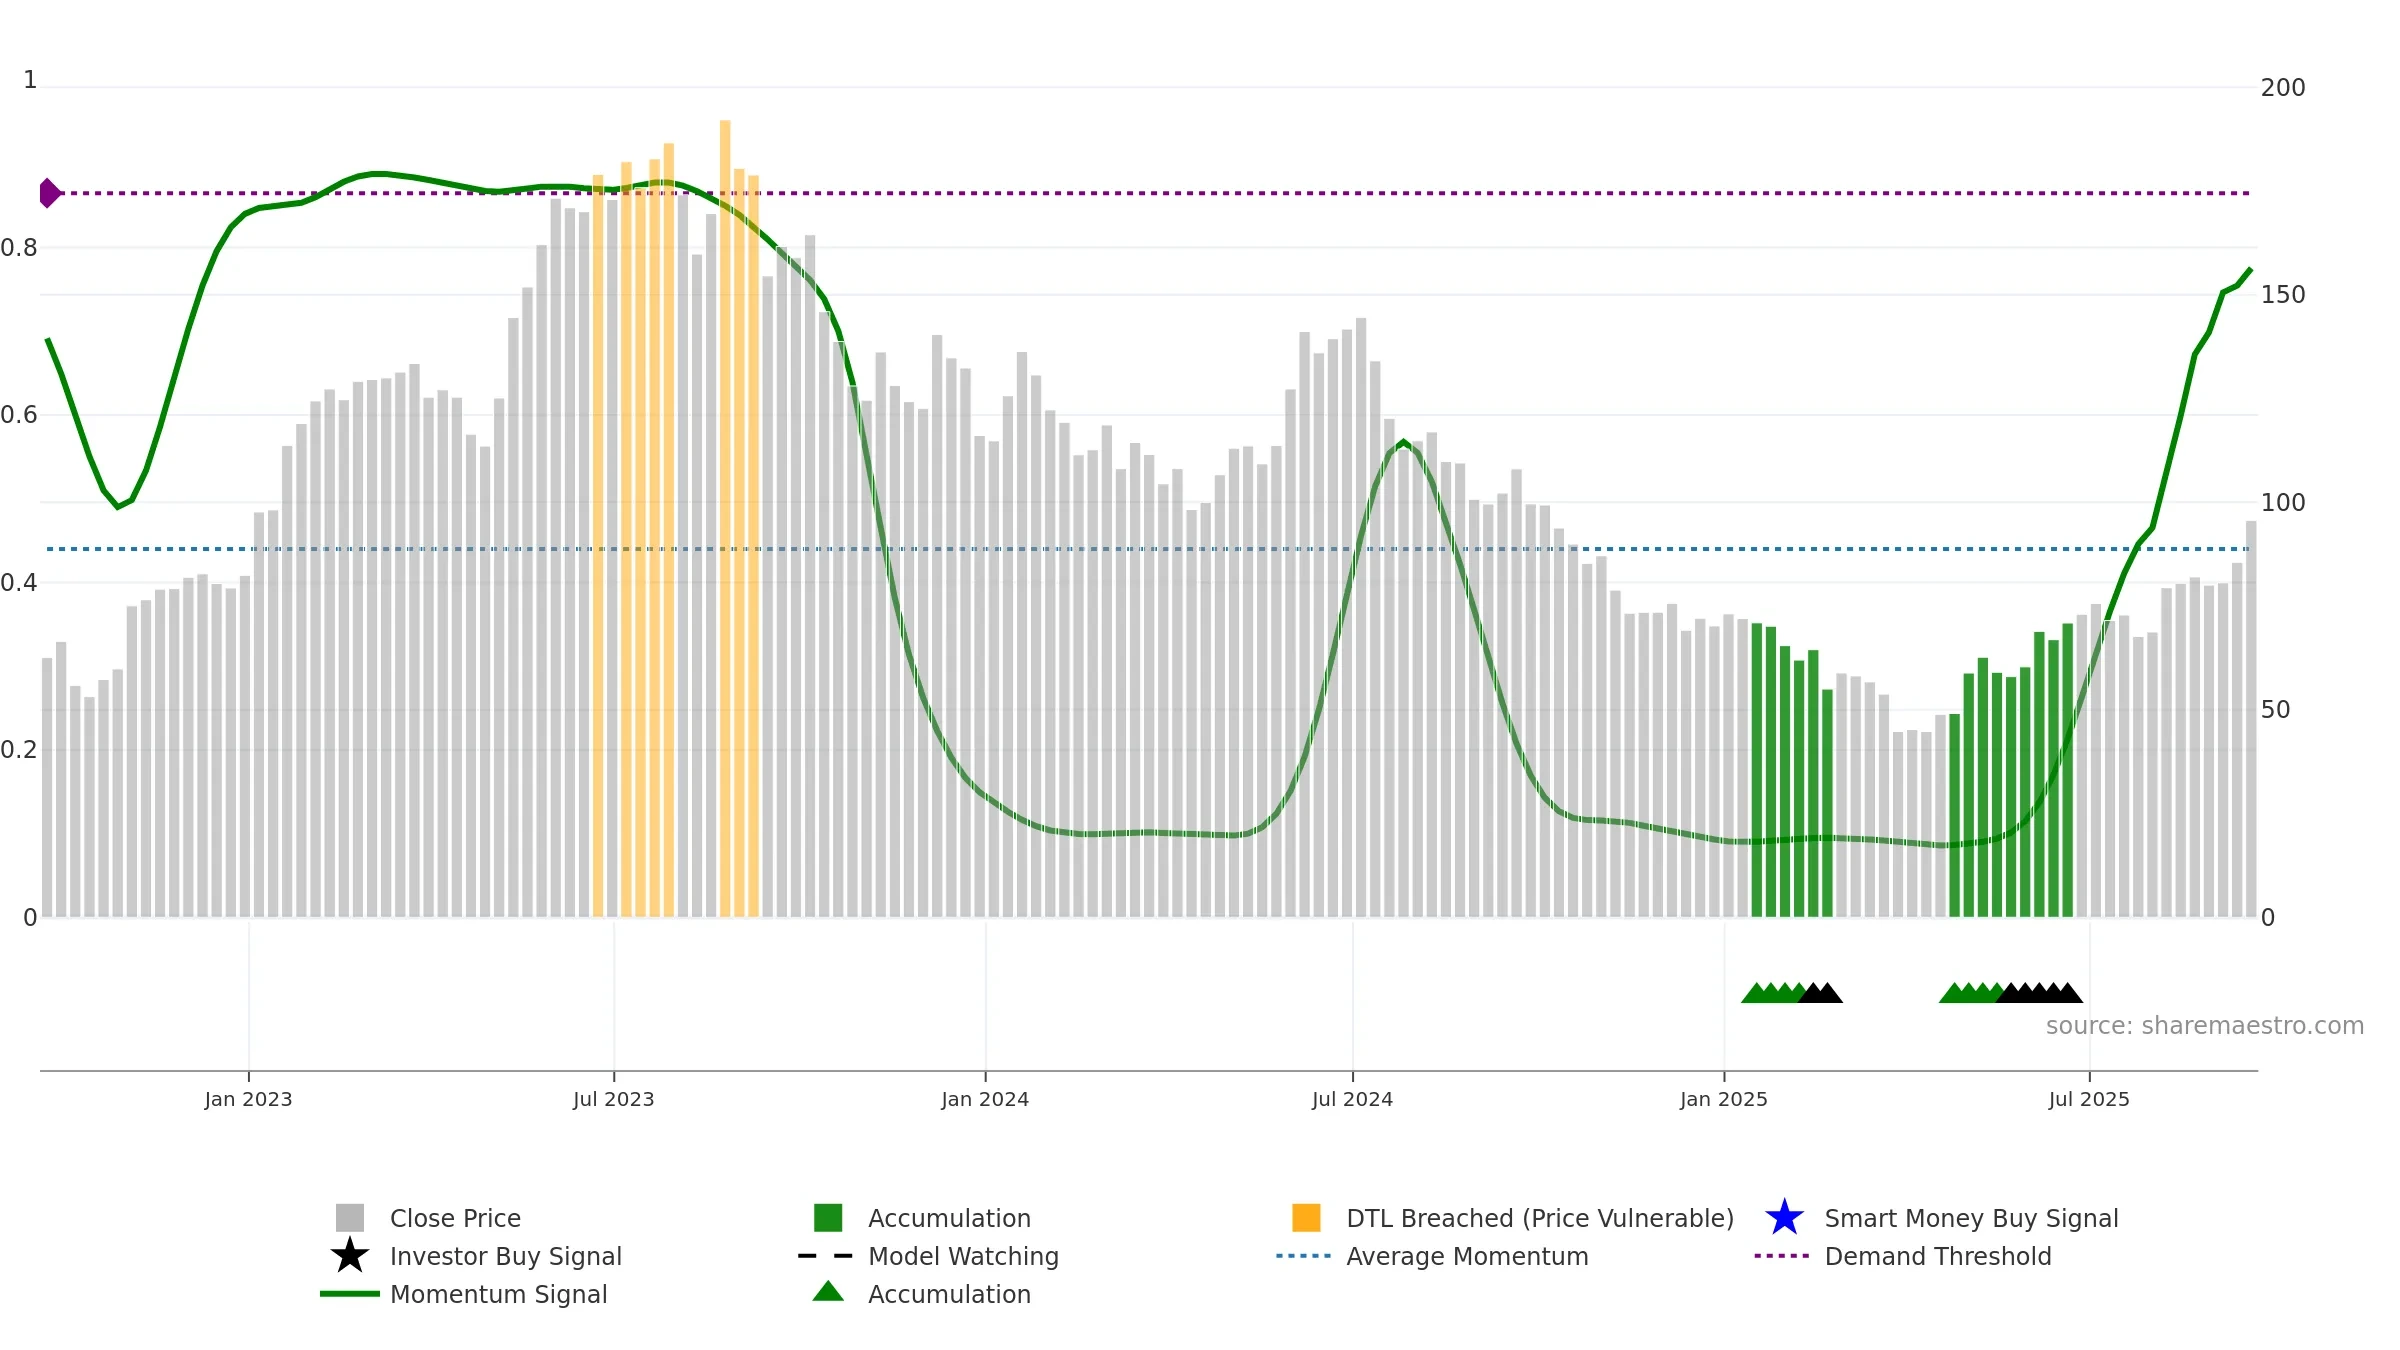Click the gray Close Price legend square
This screenshot has width=2400, height=1350.
350,1218
